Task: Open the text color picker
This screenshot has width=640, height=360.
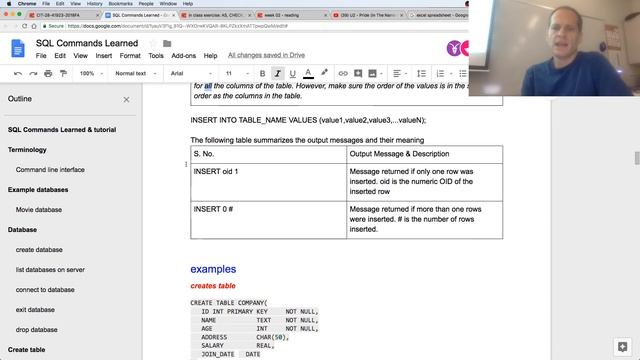Action: click(309, 73)
